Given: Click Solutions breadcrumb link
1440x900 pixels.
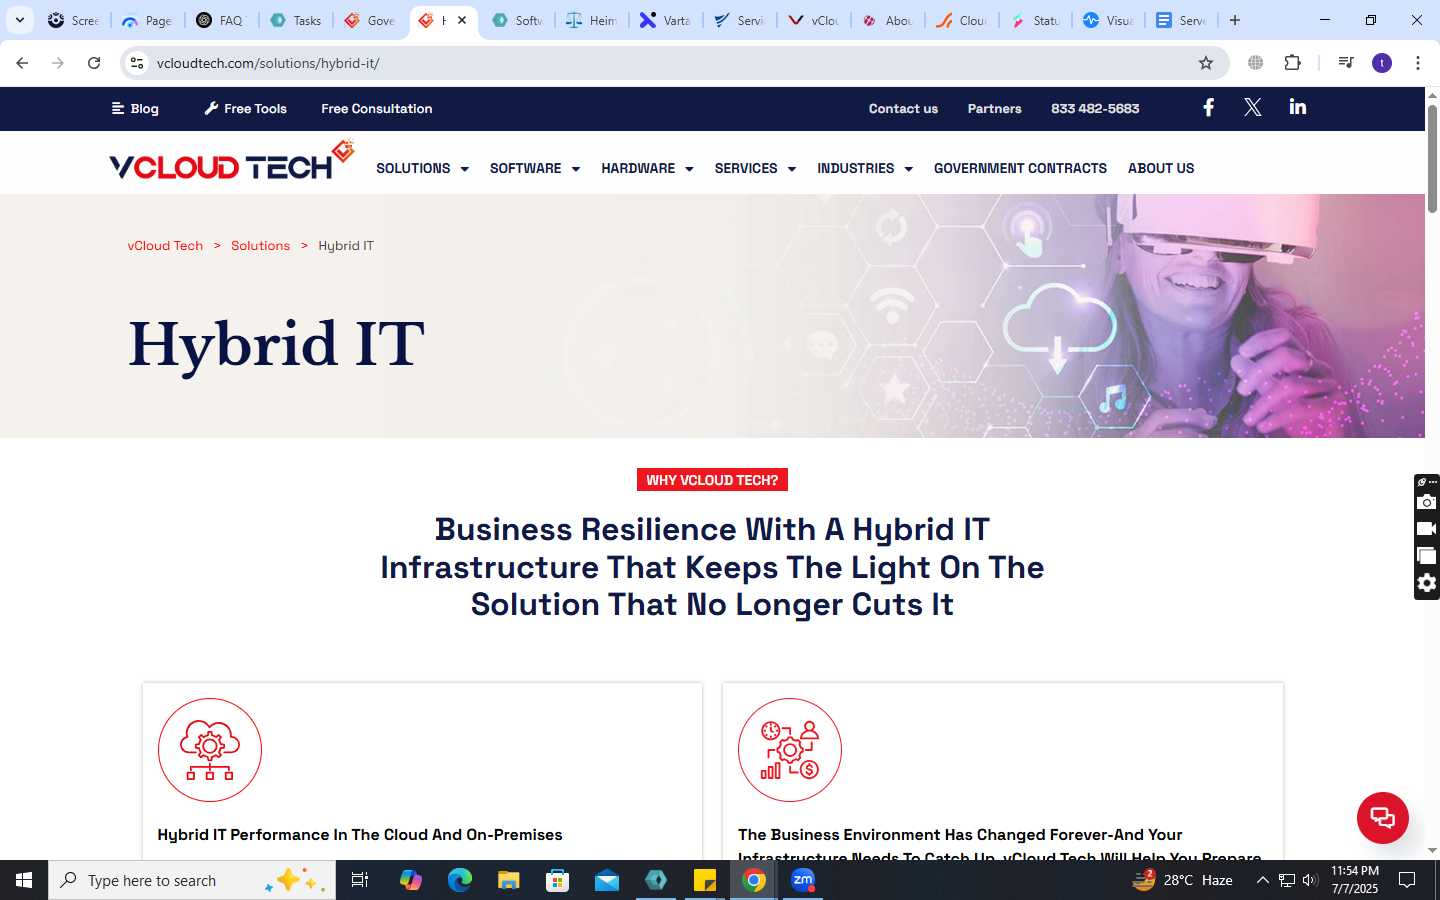Looking at the screenshot, I should click(x=260, y=245).
